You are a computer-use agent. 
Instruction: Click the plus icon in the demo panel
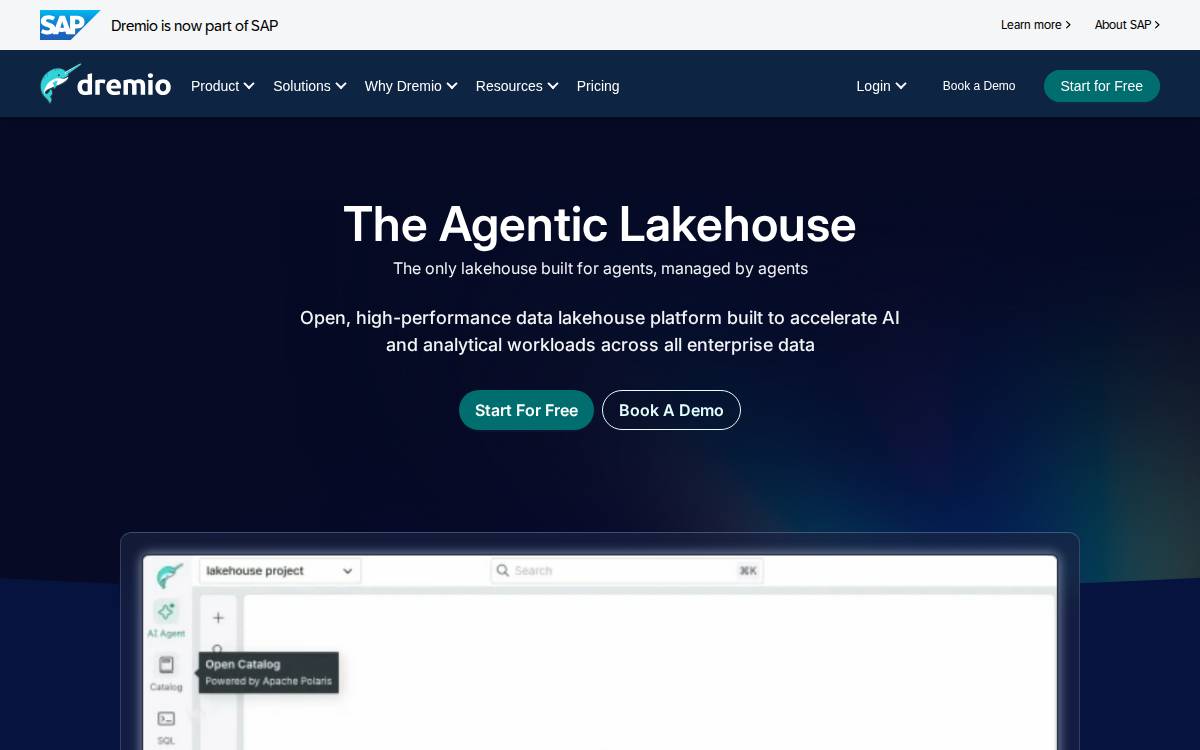tap(218, 618)
